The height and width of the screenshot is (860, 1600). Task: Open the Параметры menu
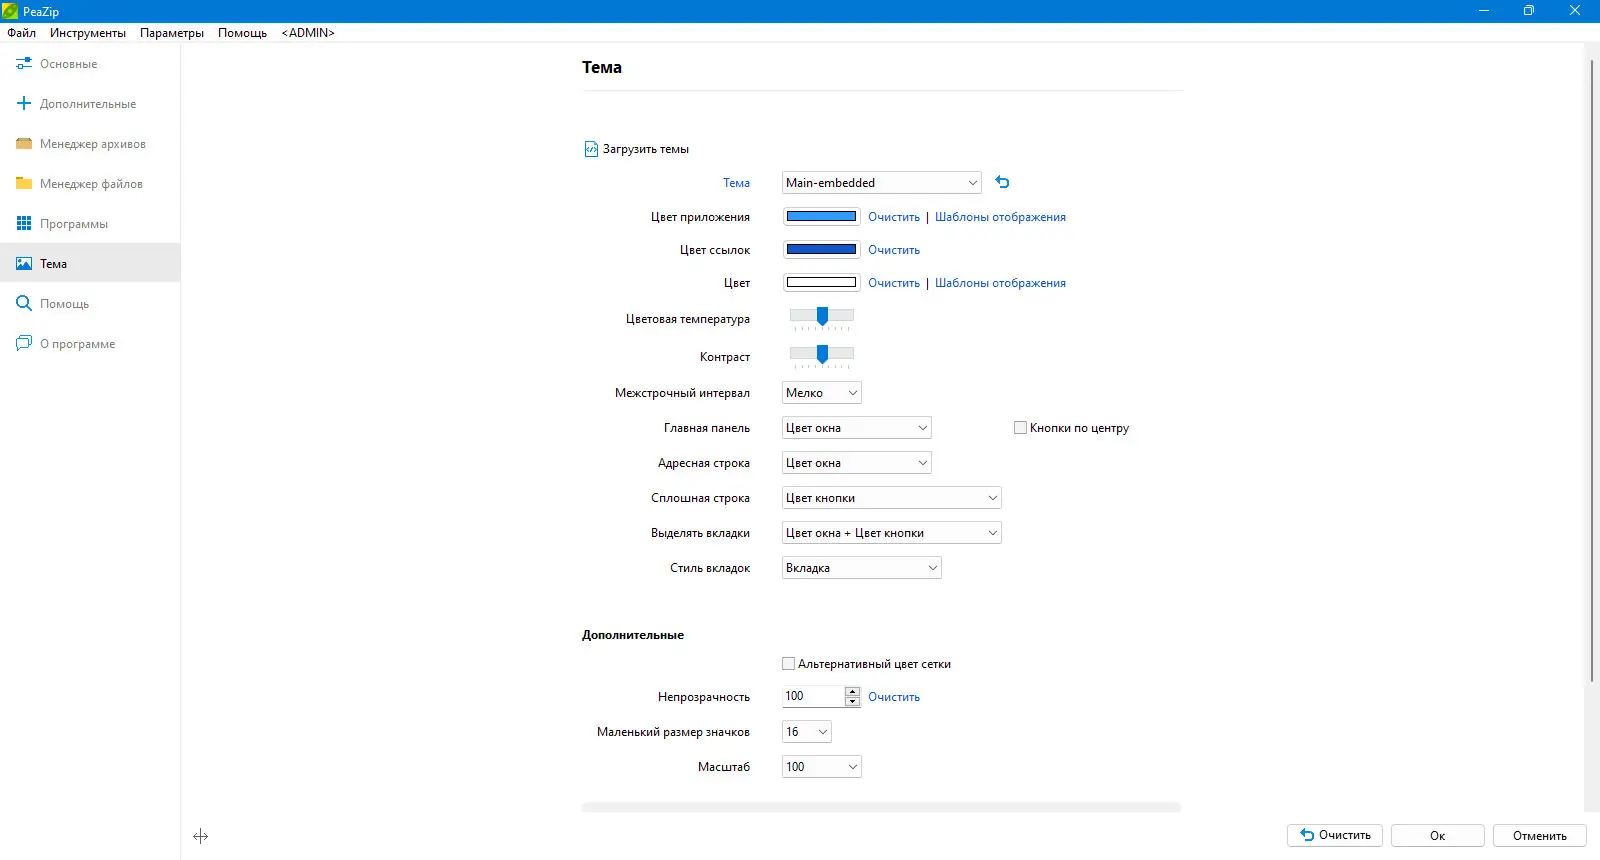[x=172, y=32]
